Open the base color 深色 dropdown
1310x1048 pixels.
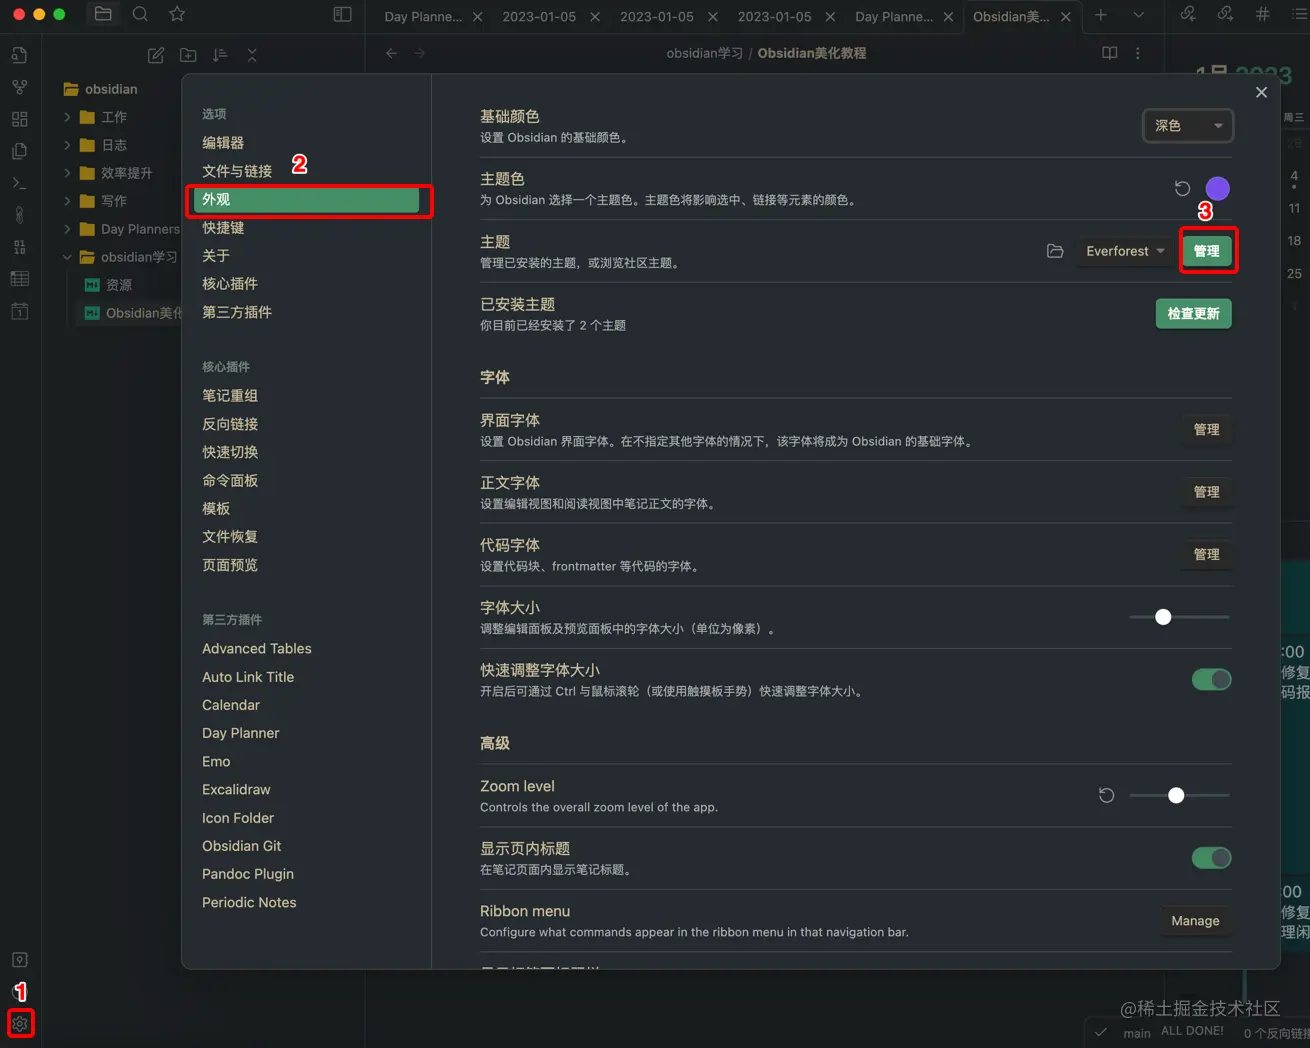tap(1188, 126)
